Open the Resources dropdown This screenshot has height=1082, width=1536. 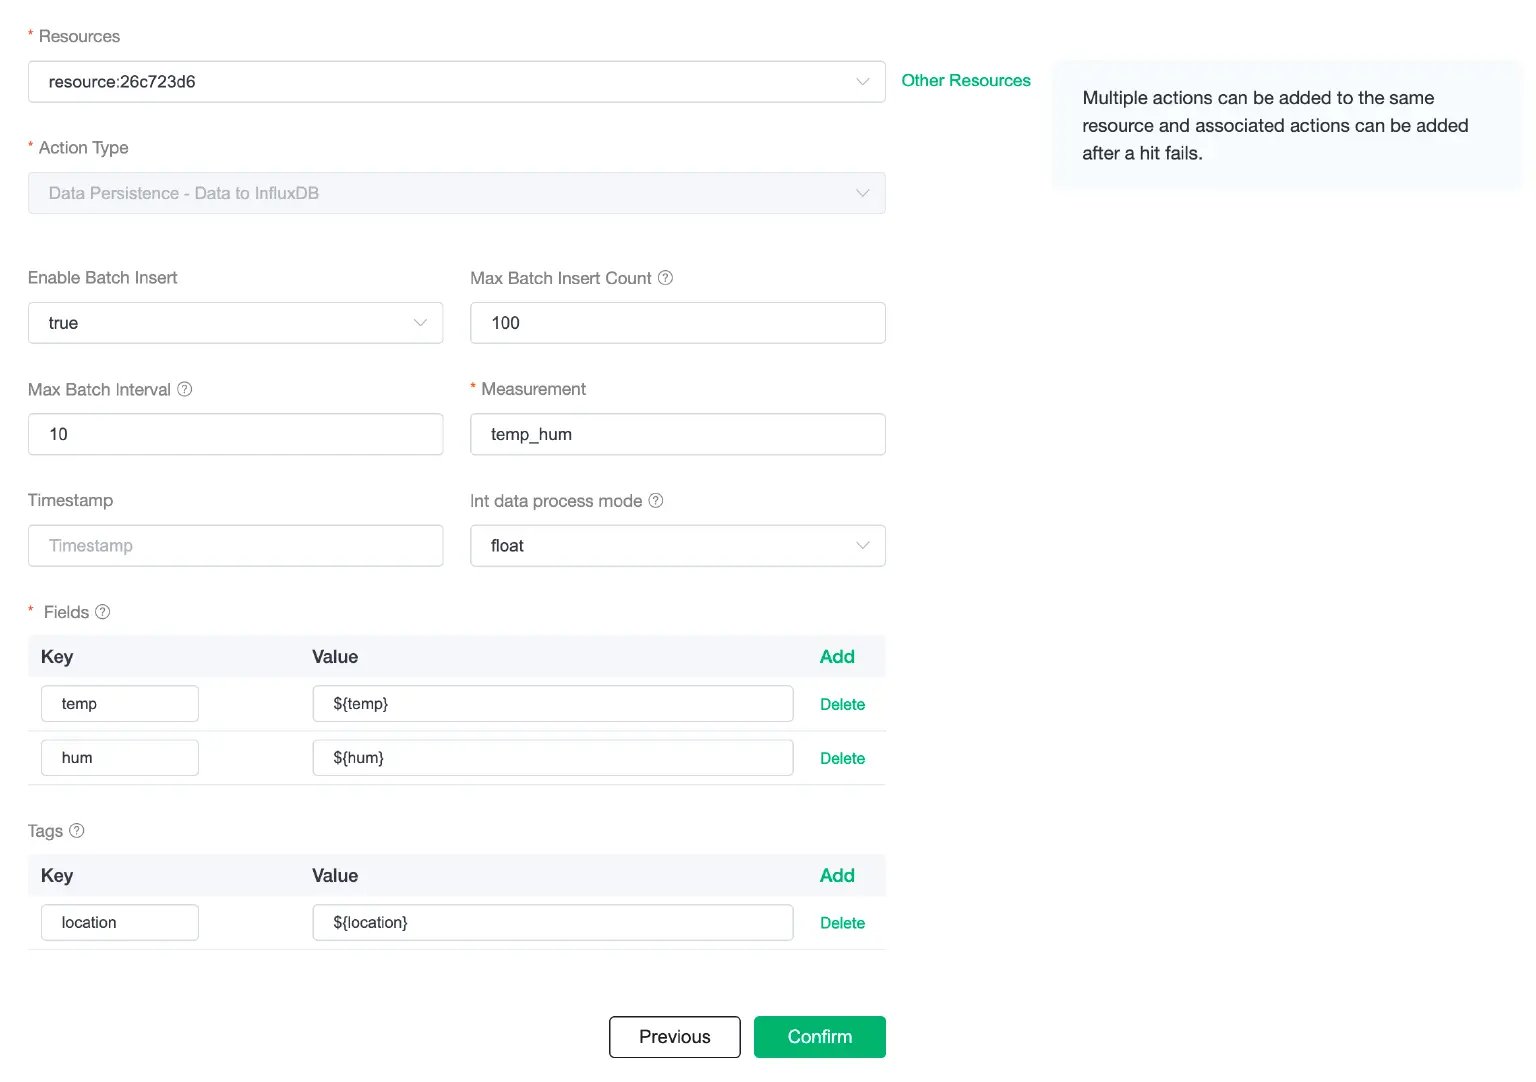(x=456, y=82)
